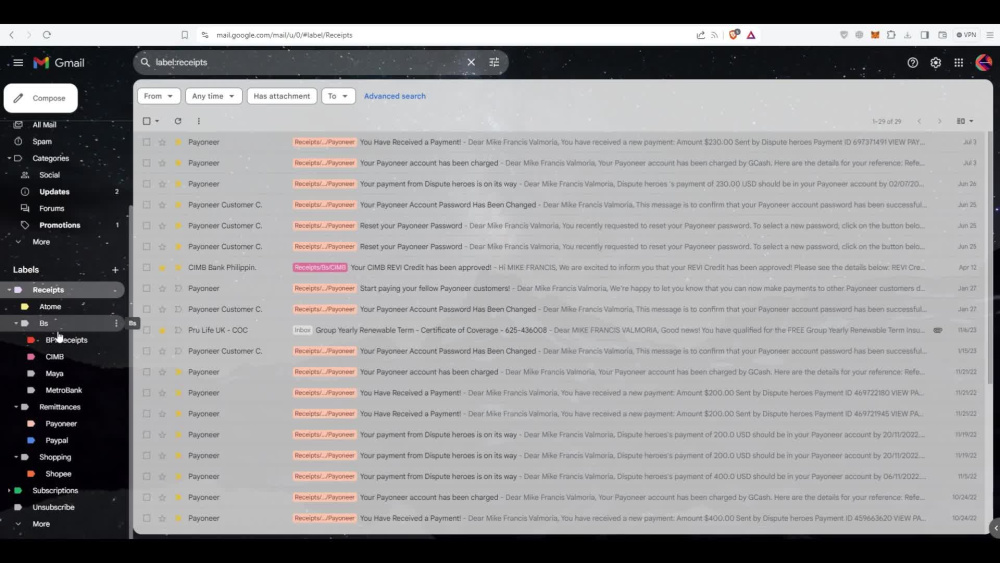Open the To filter dropdown

[x=338, y=96]
